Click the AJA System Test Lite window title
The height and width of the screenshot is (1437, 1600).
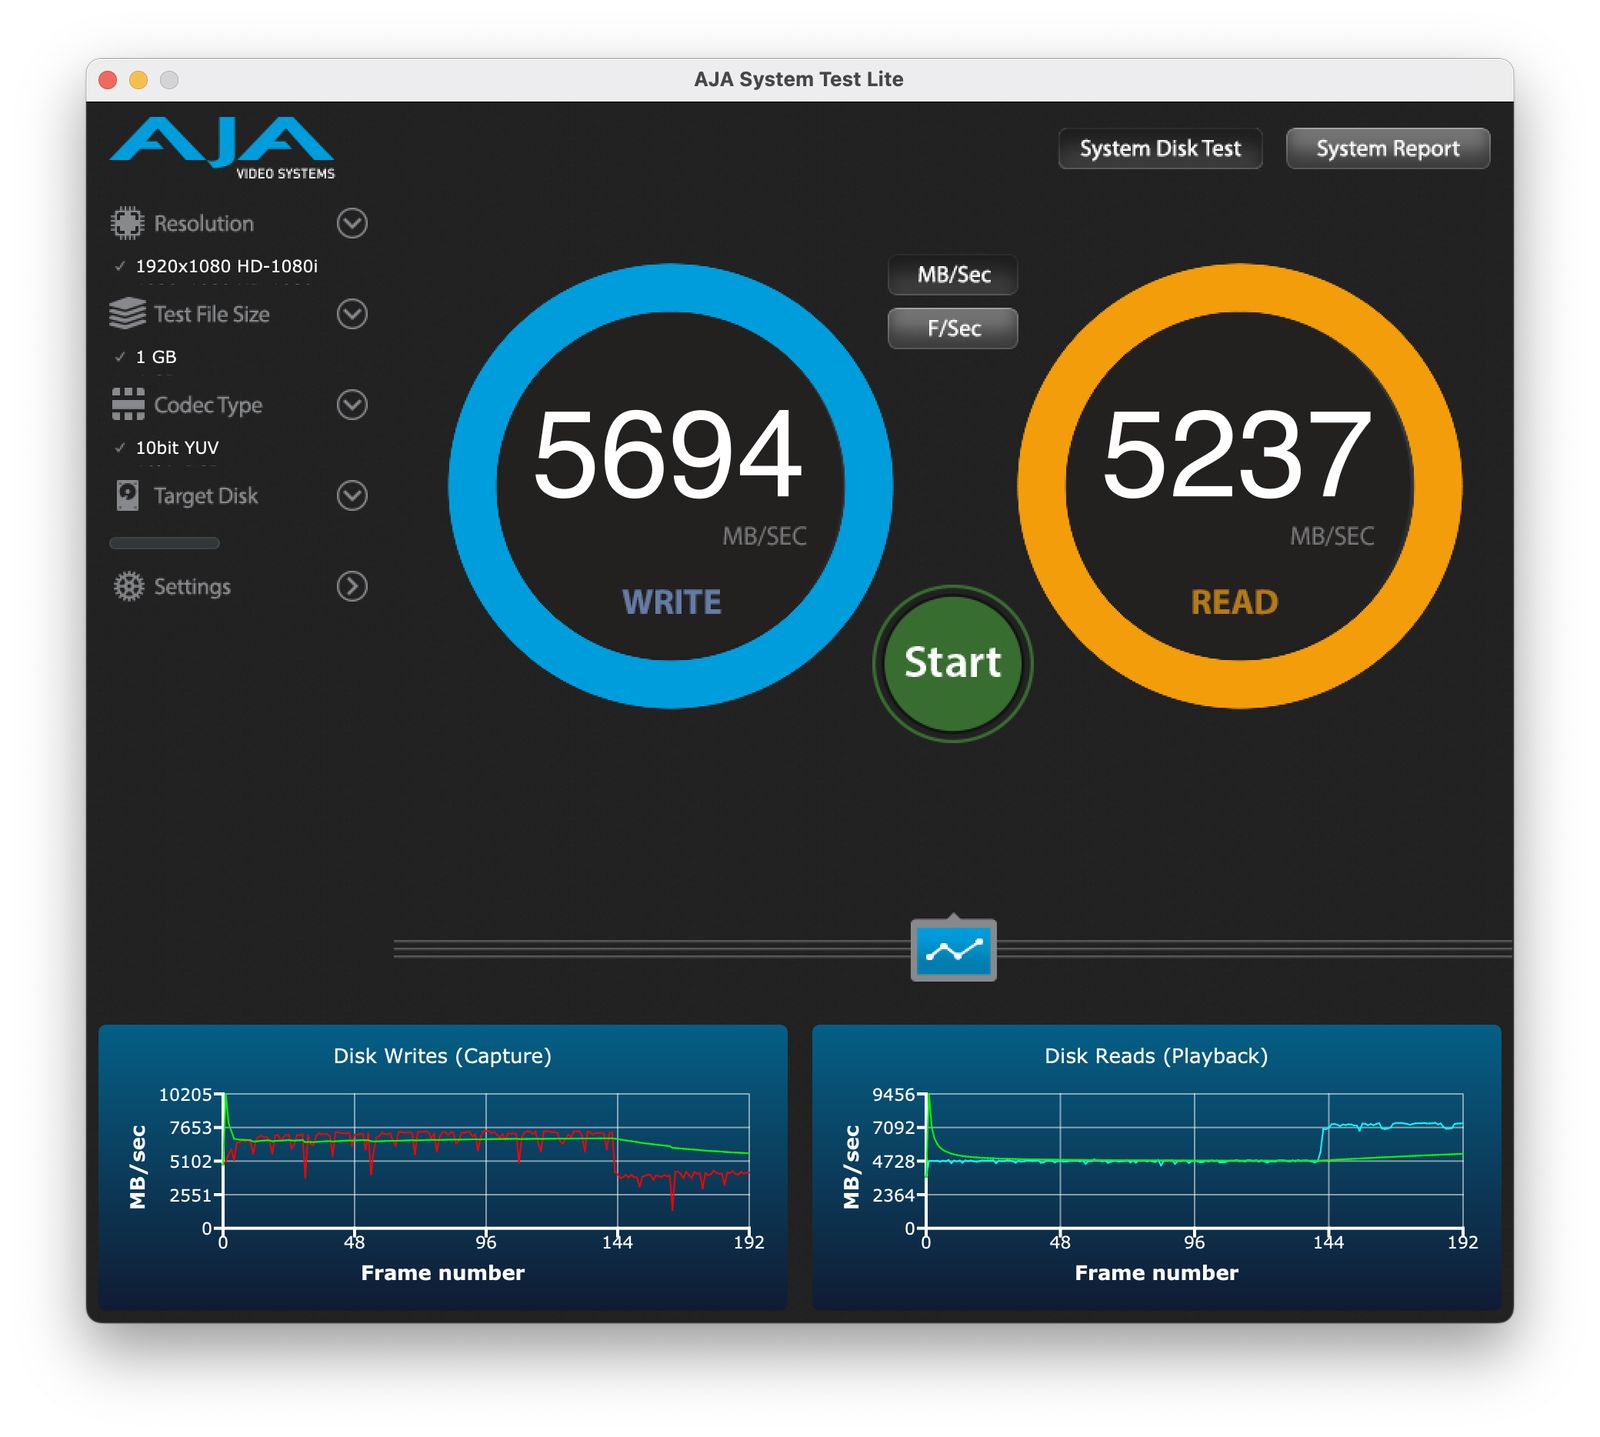pos(799,79)
